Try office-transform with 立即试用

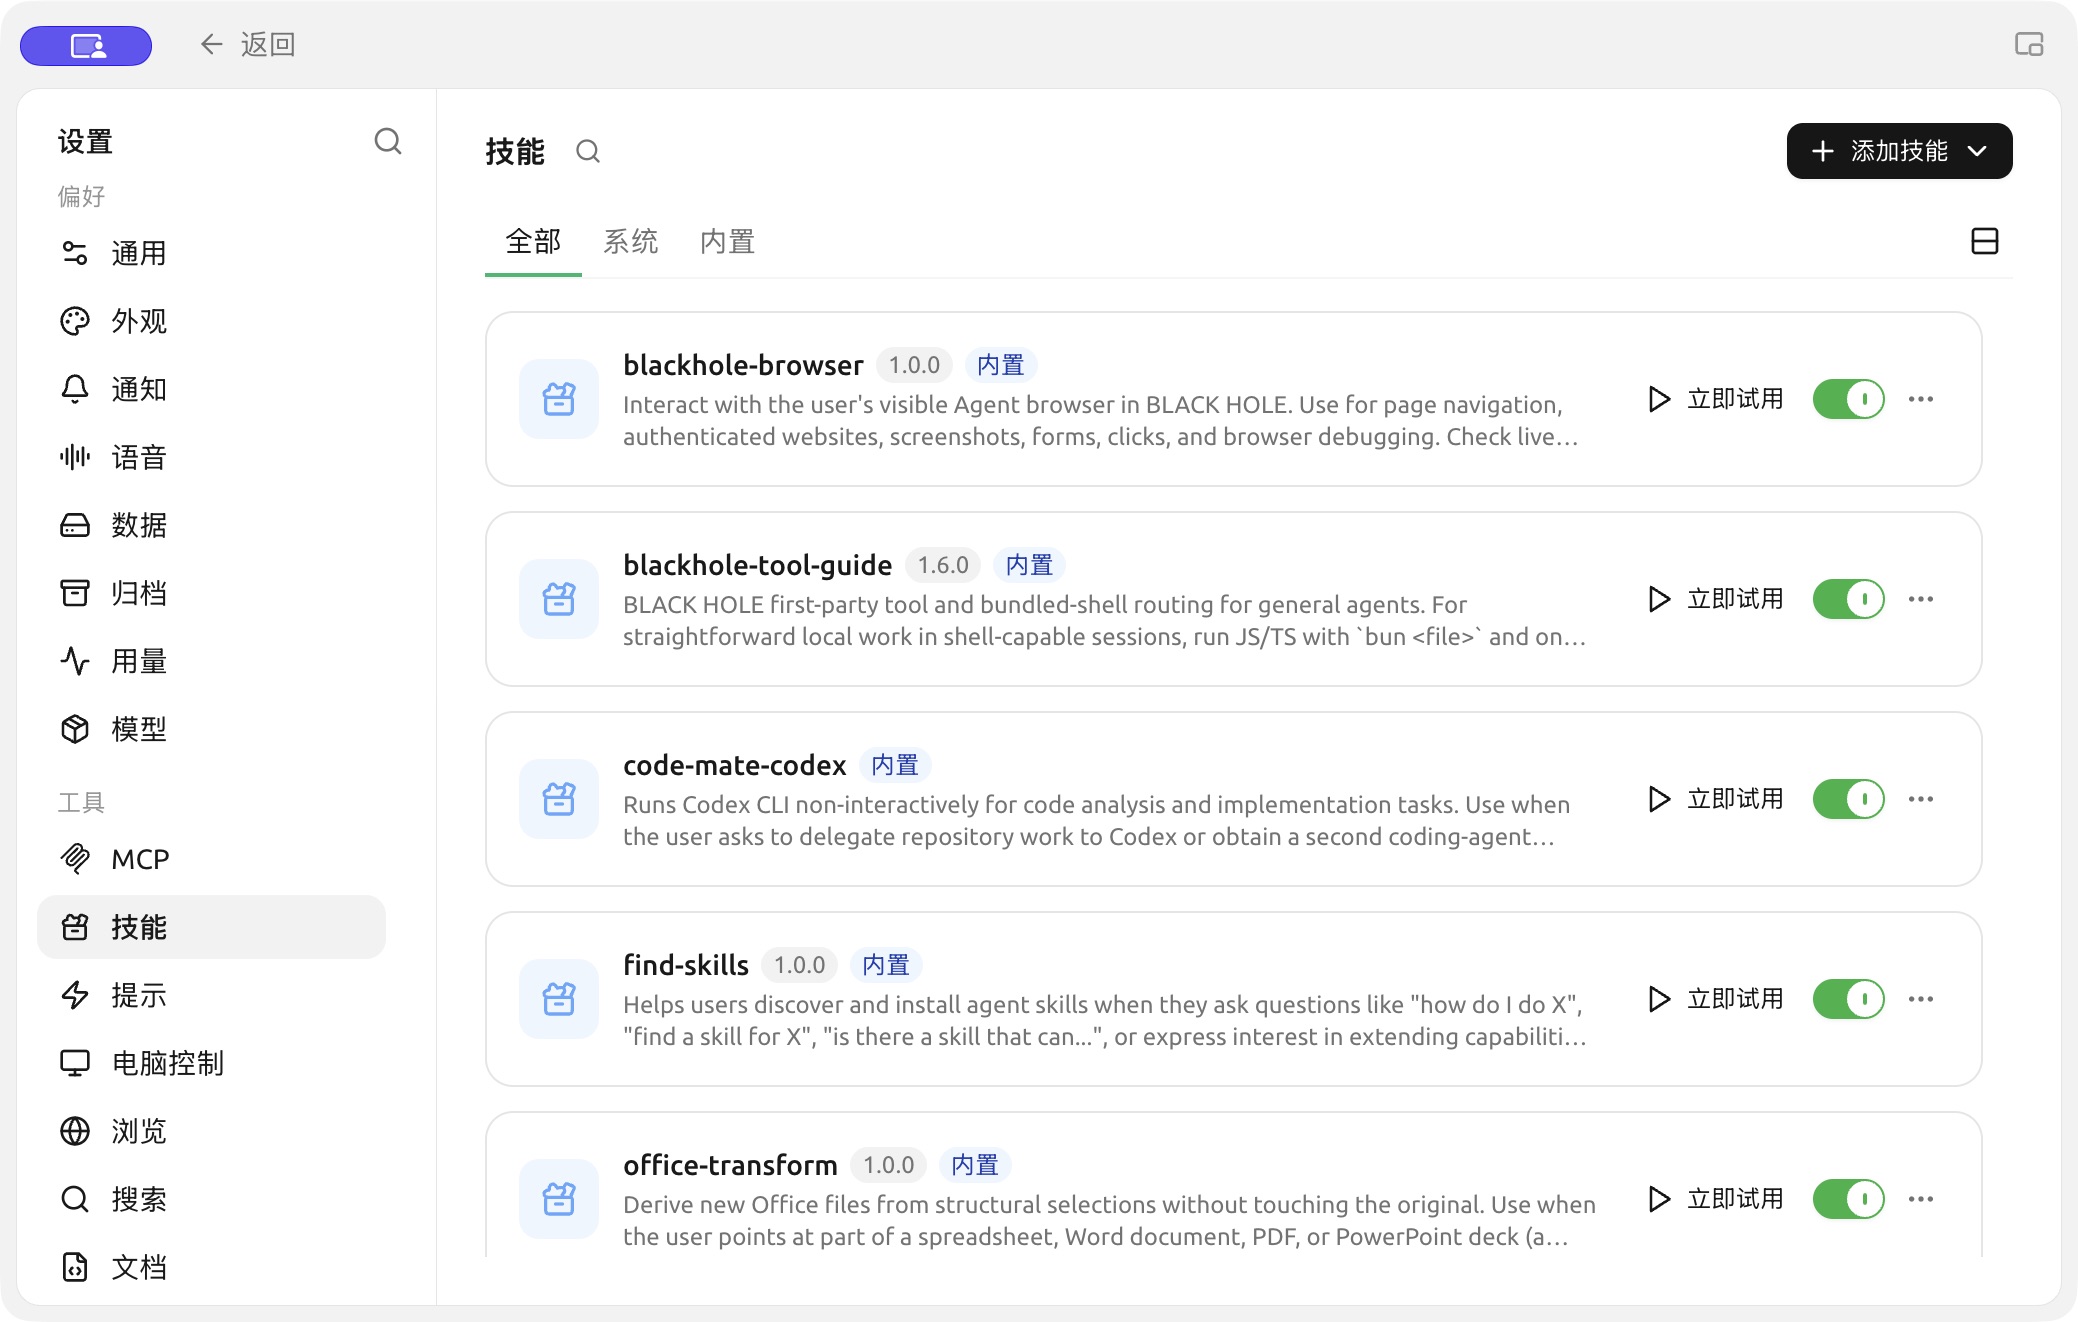(1716, 1199)
